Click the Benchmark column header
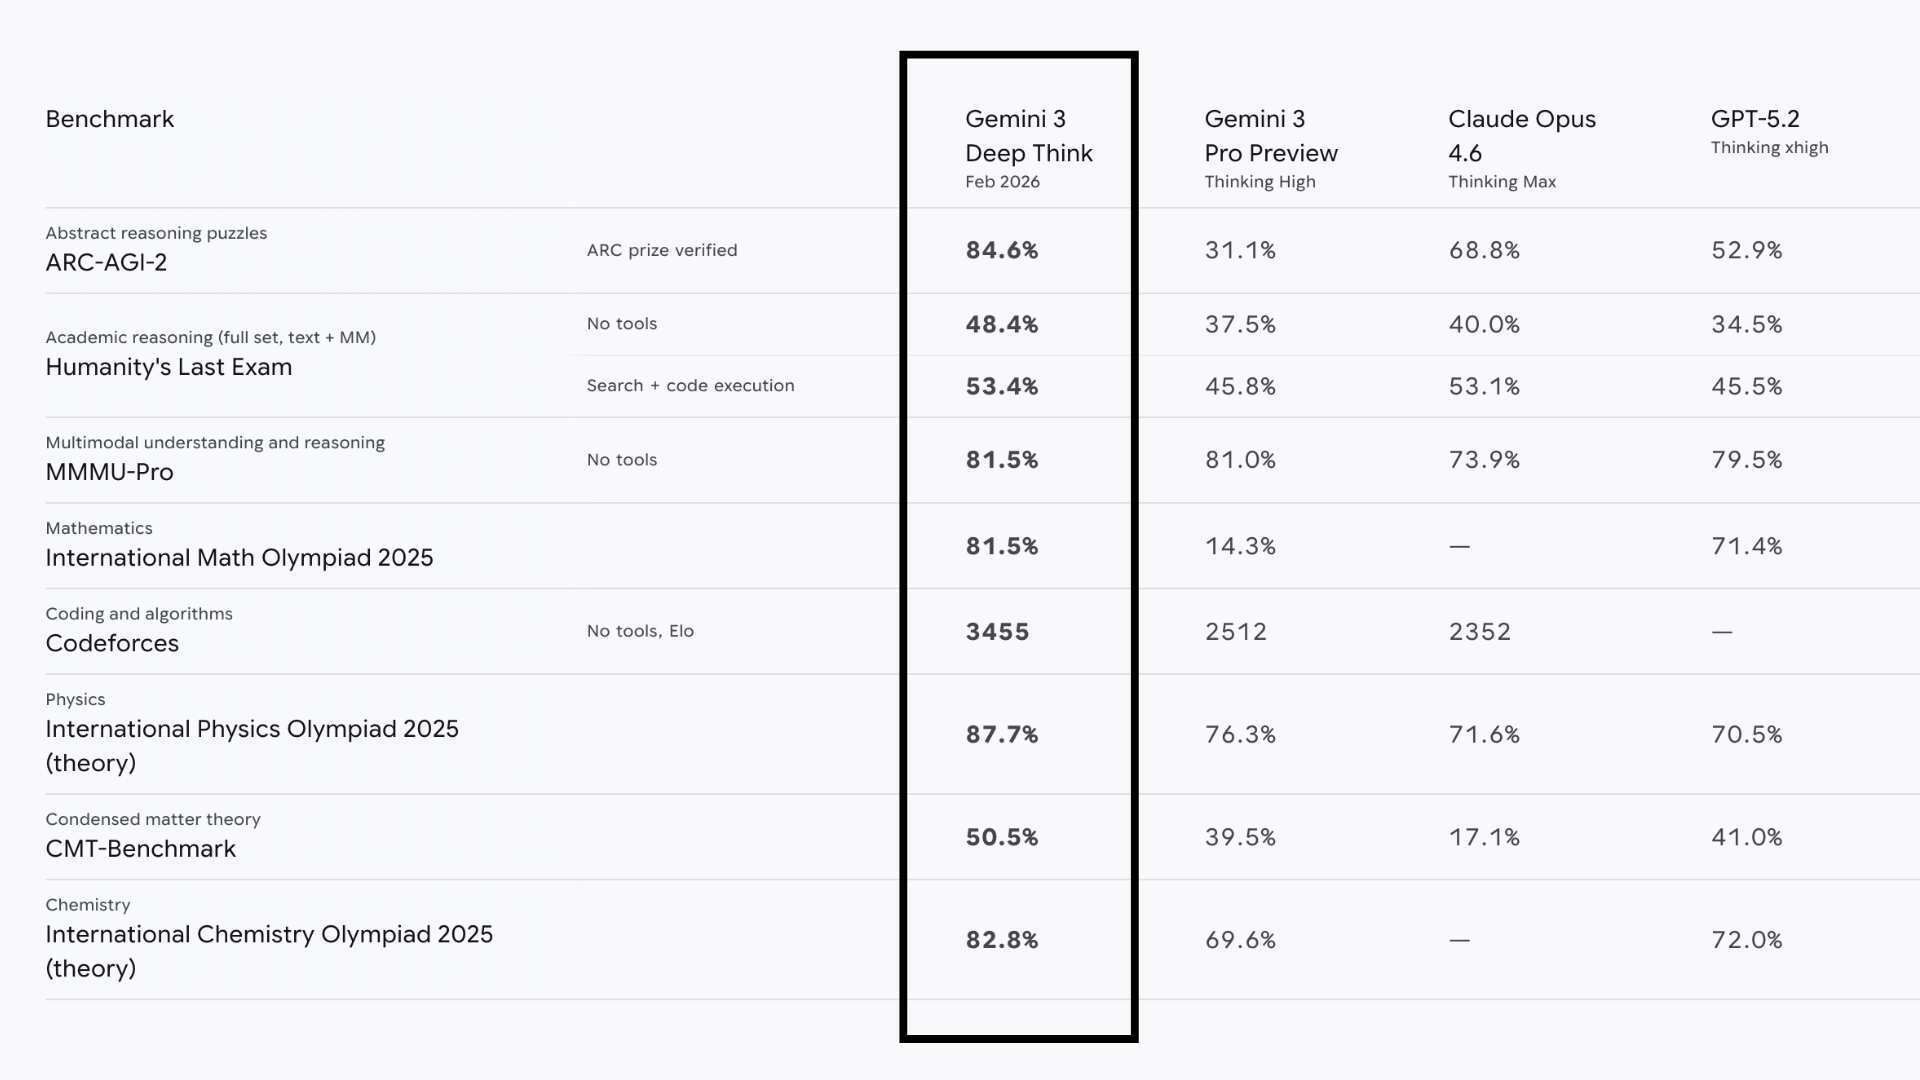The width and height of the screenshot is (1920, 1080). 110,119
